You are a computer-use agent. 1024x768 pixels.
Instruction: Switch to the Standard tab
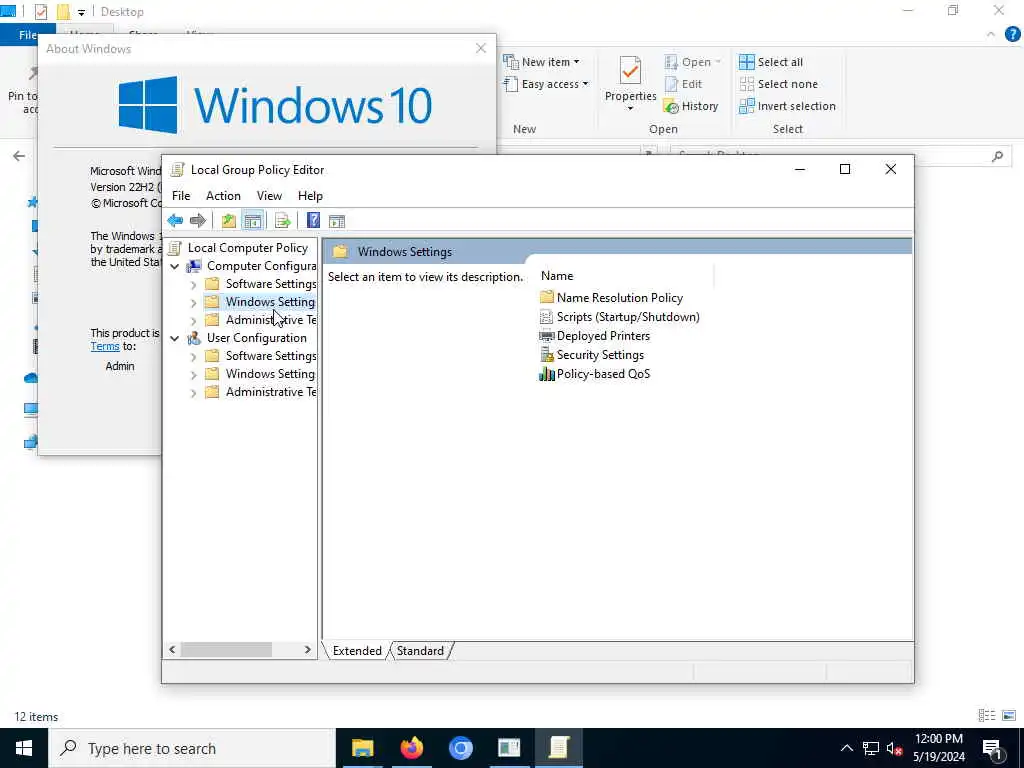(x=420, y=651)
